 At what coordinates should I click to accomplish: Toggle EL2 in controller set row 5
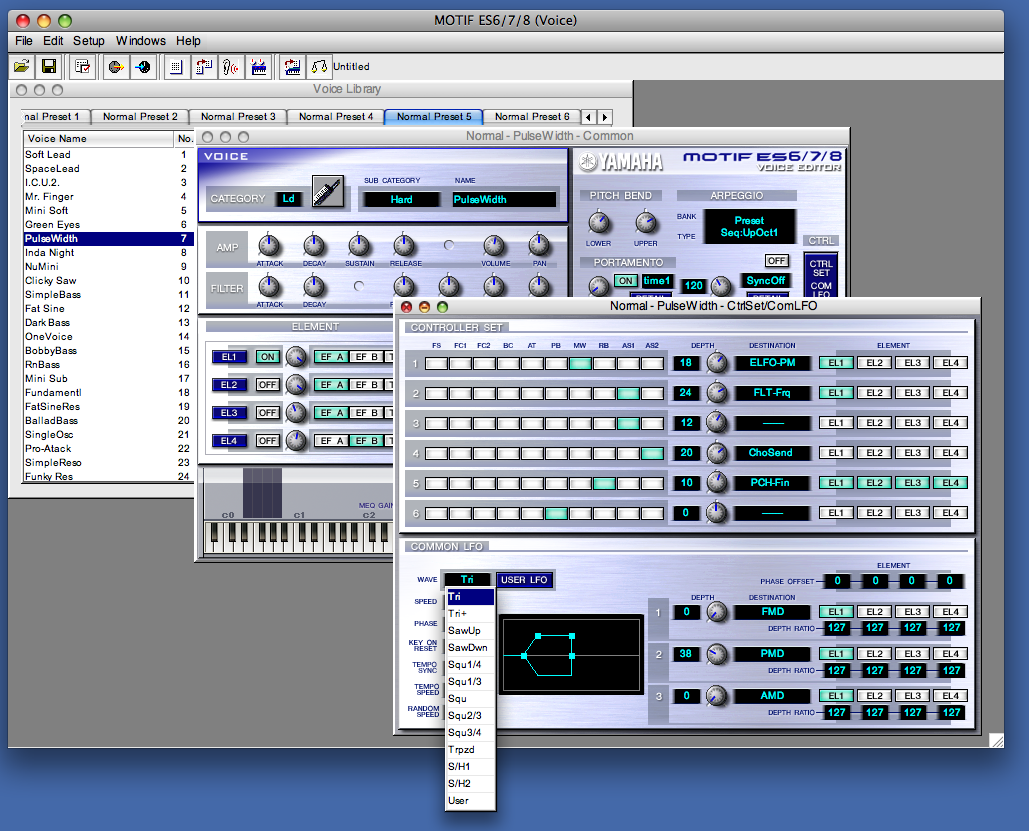(874, 482)
